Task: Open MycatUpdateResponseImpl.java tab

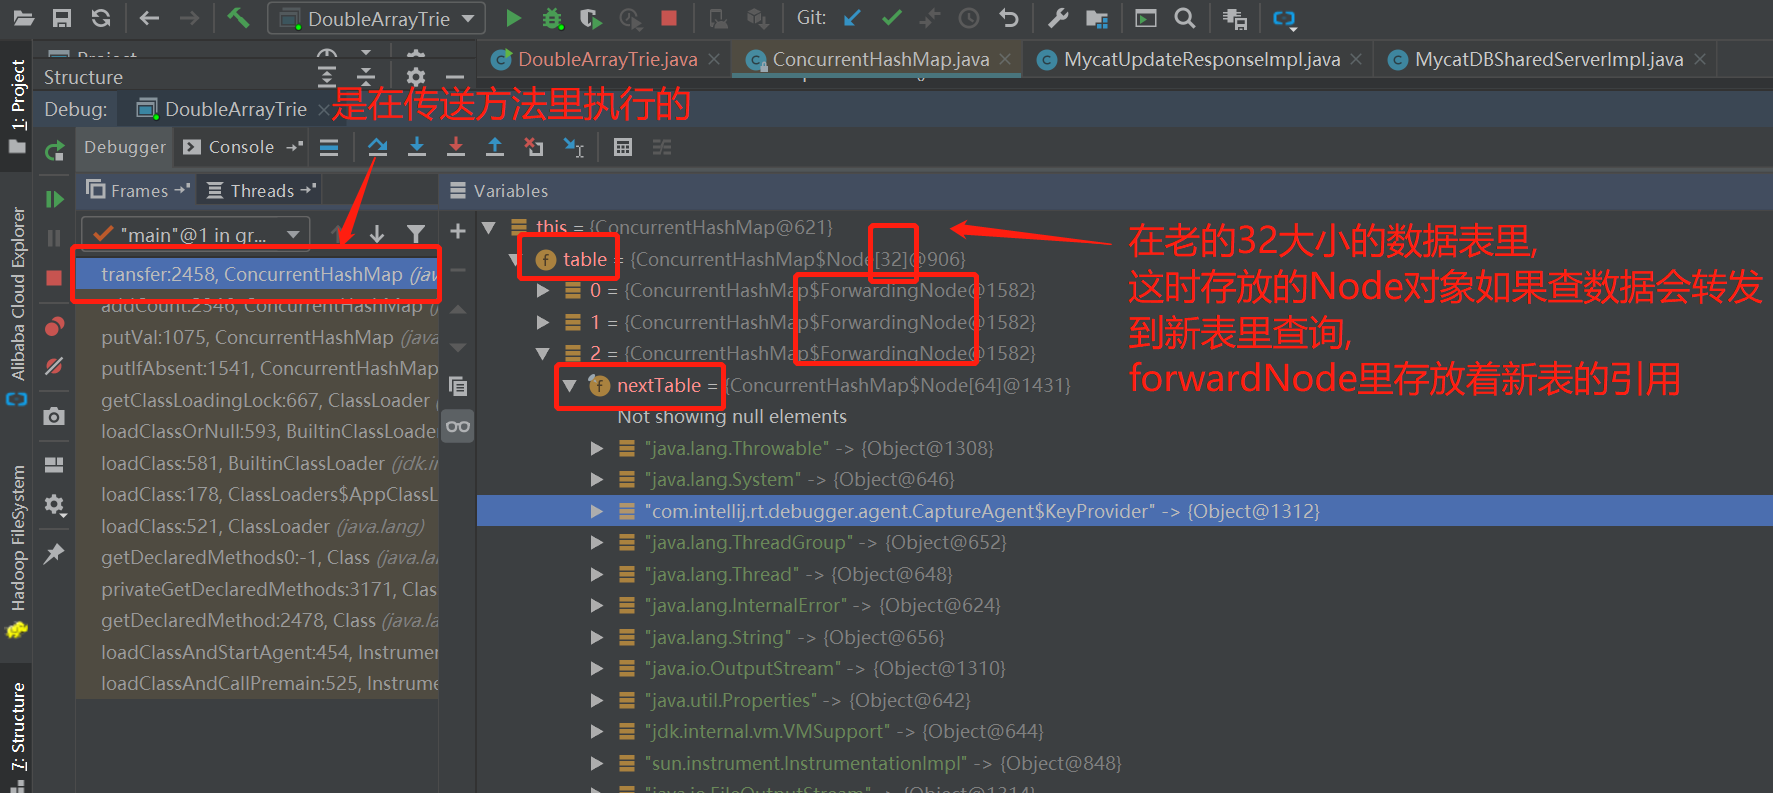Action: click(x=1202, y=60)
